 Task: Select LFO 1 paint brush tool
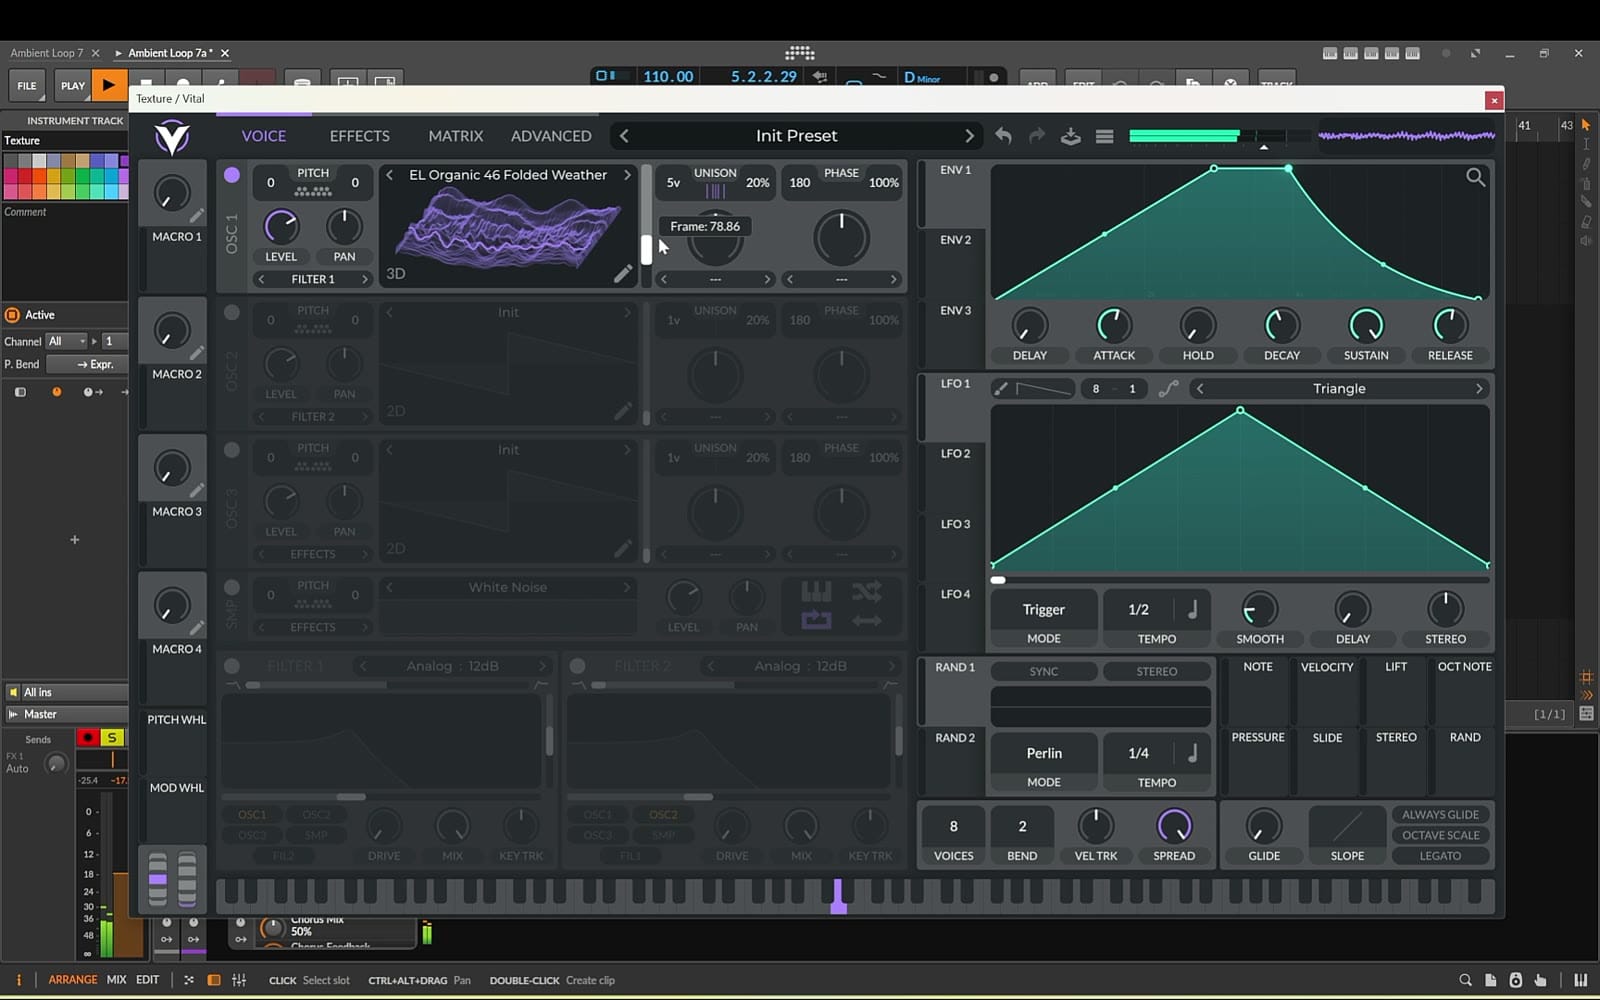click(x=1000, y=389)
